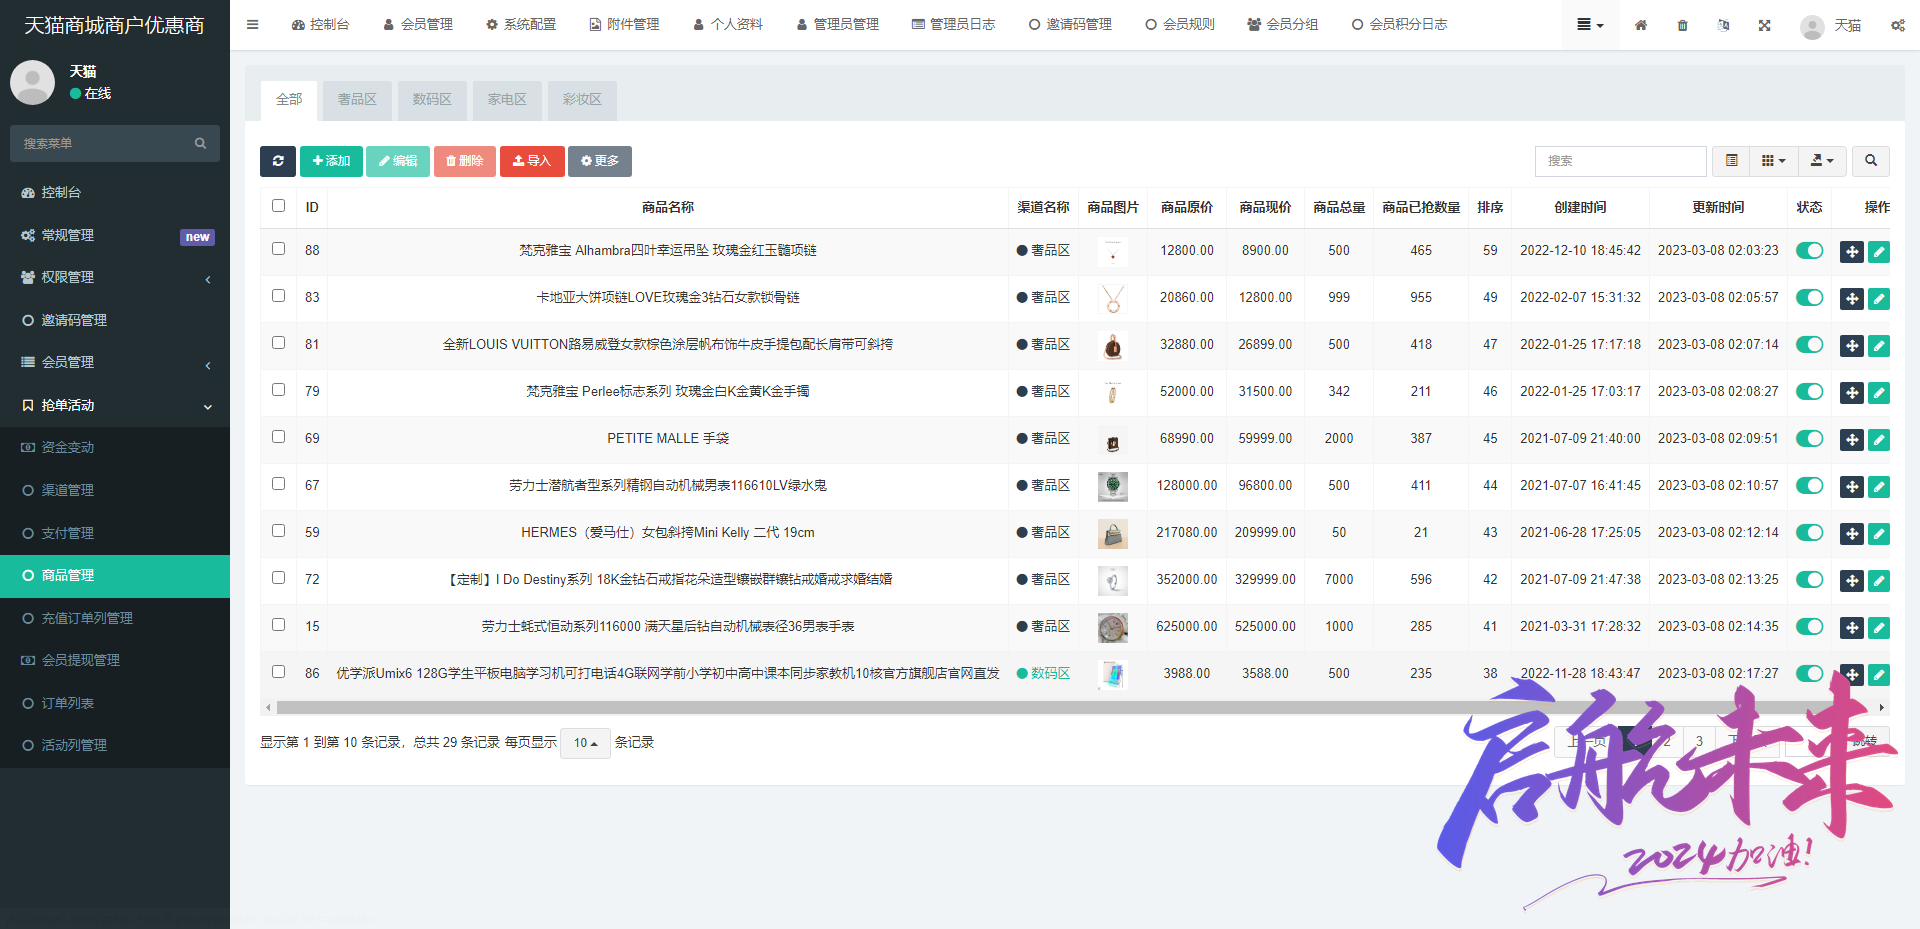Move handle icon for row ID 69
Viewport: 1920px width, 929px height.
(1852, 440)
